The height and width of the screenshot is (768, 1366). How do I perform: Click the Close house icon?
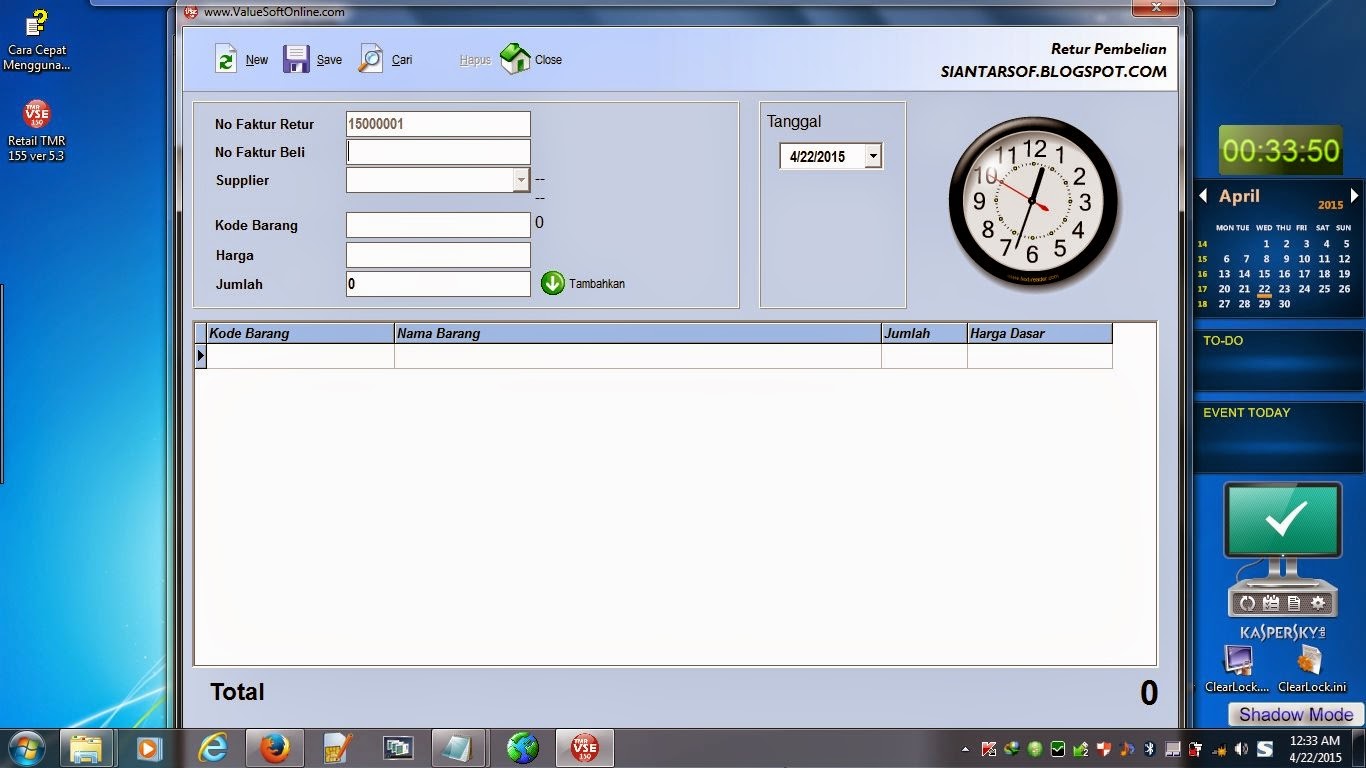click(515, 59)
